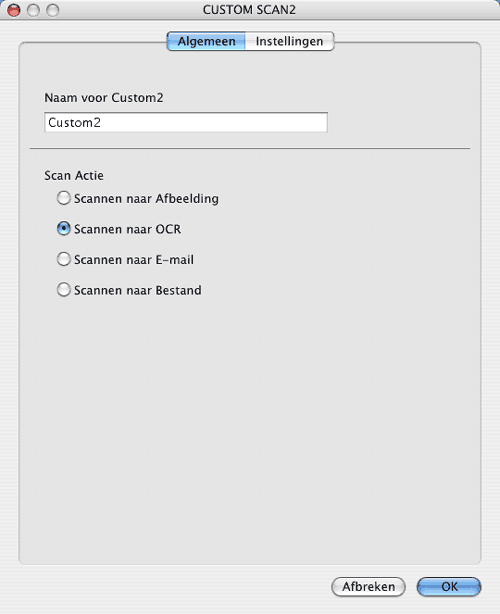The width and height of the screenshot is (500, 614).
Task: Enable the Scannen naar E-mail option
Action: [x=63, y=259]
